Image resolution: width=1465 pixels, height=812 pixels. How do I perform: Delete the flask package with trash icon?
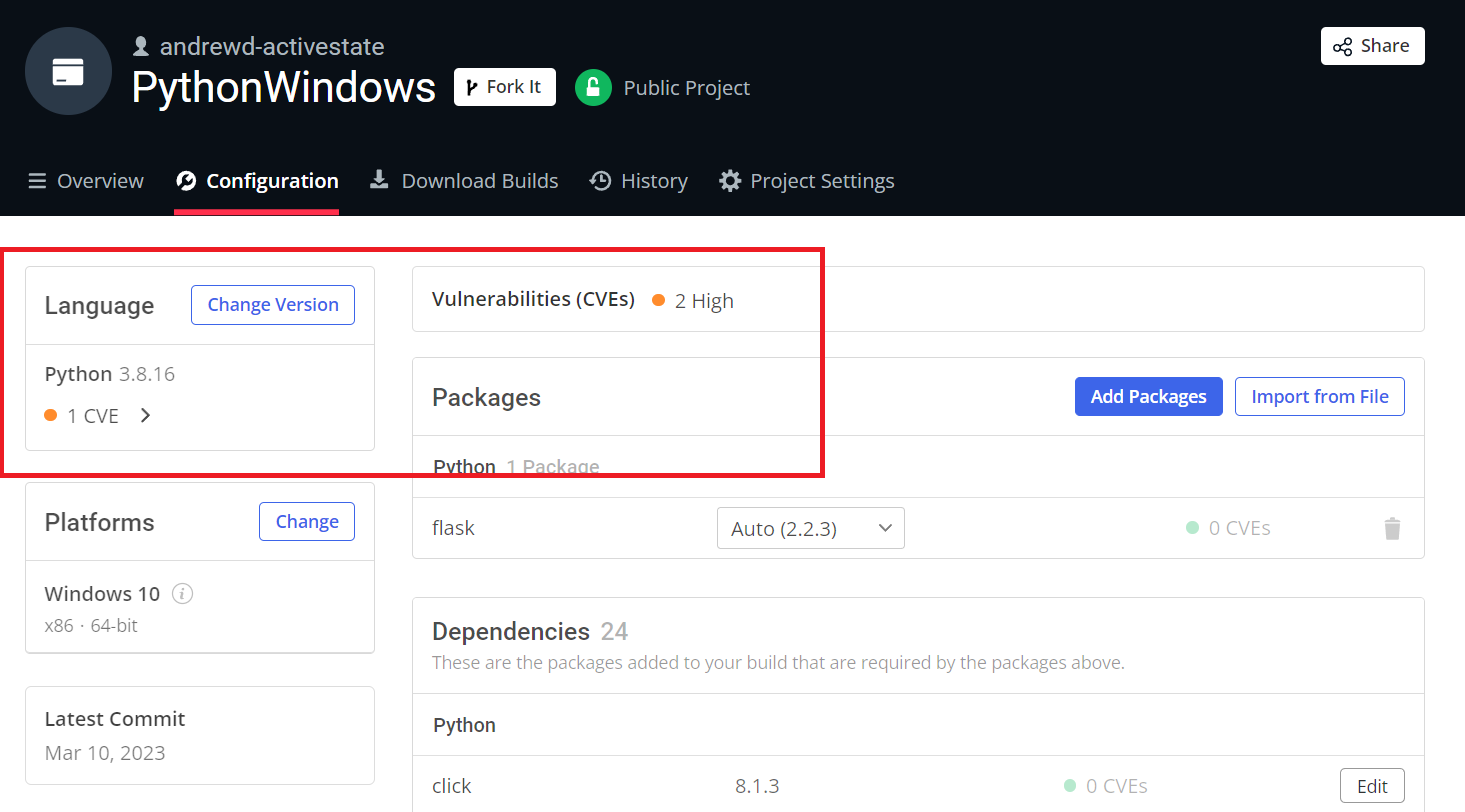[x=1392, y=528]
